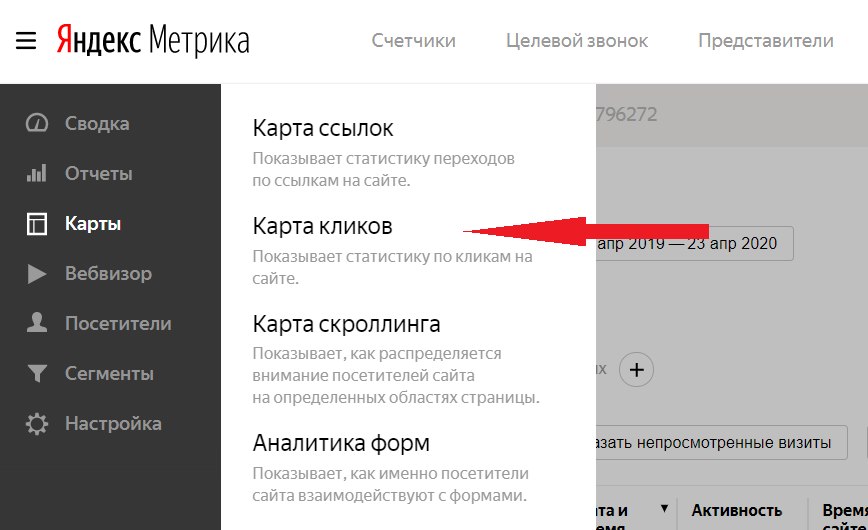Viewport: 868px width, 530px height.
Task: Open Аналитика форм
Action: [341, 444]
